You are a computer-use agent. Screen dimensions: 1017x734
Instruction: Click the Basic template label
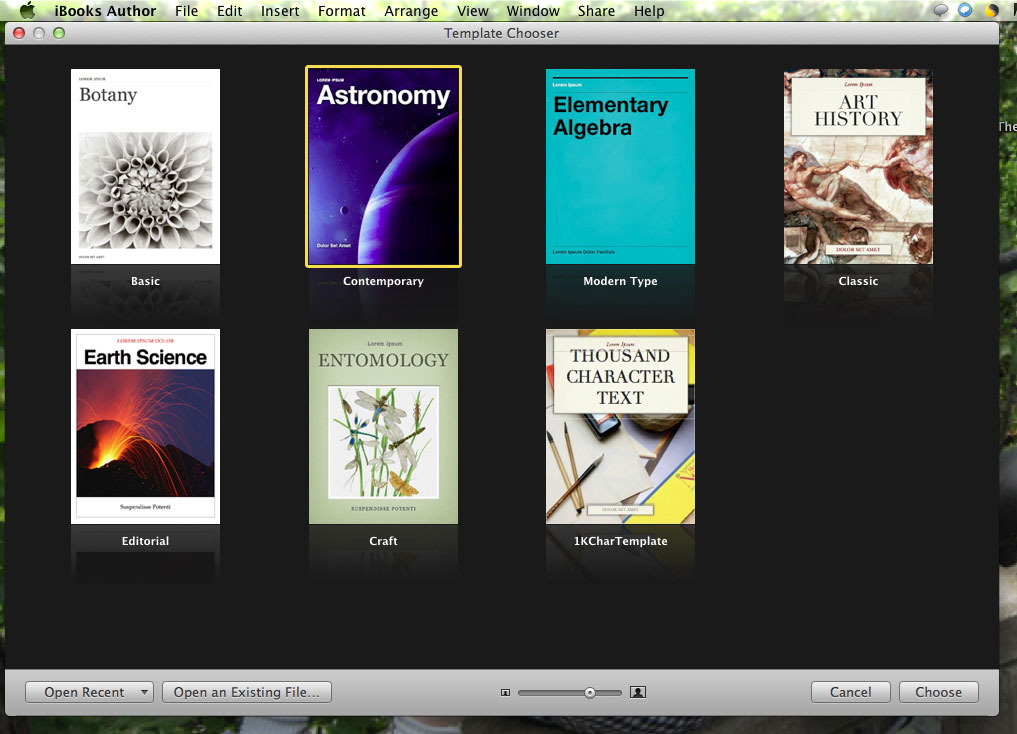145,281
